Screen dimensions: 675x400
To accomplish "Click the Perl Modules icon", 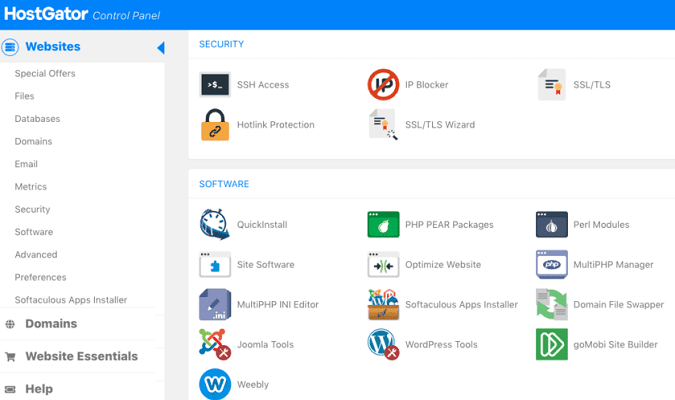I will click(x=551, y=224).
